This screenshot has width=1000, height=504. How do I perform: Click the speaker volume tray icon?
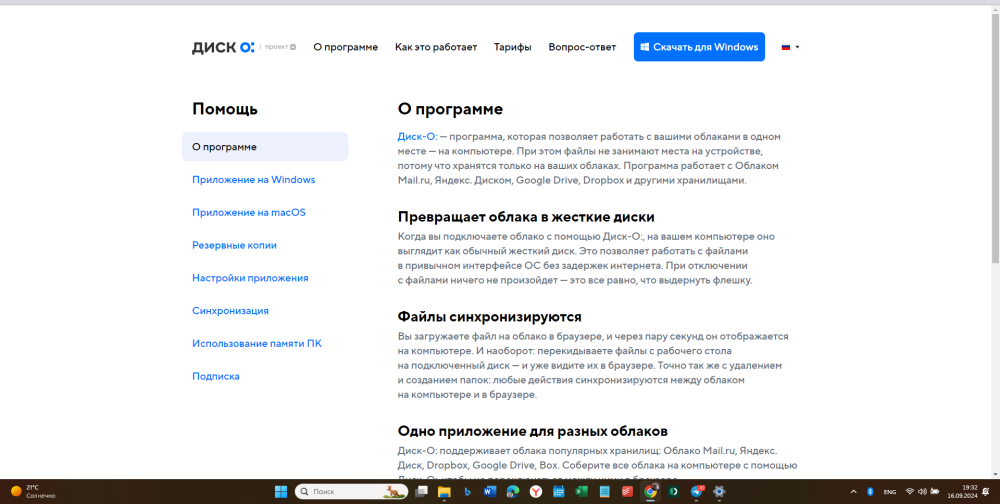pos(922,492)
